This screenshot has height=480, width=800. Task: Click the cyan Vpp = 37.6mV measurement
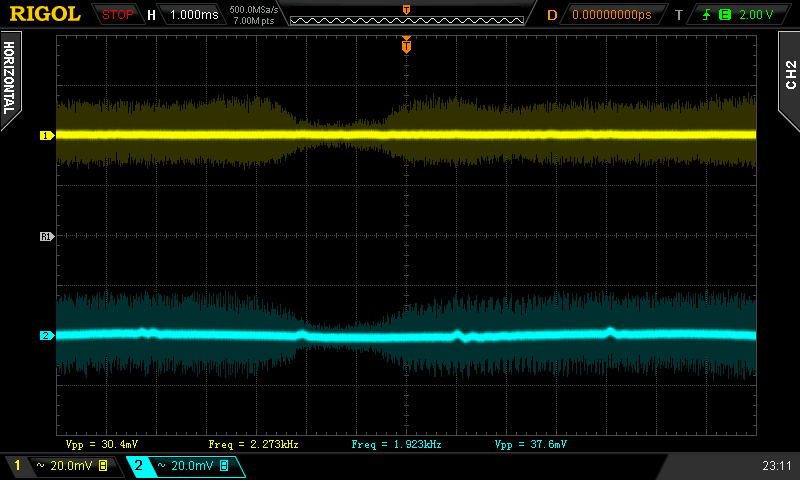tap(531, 444)
